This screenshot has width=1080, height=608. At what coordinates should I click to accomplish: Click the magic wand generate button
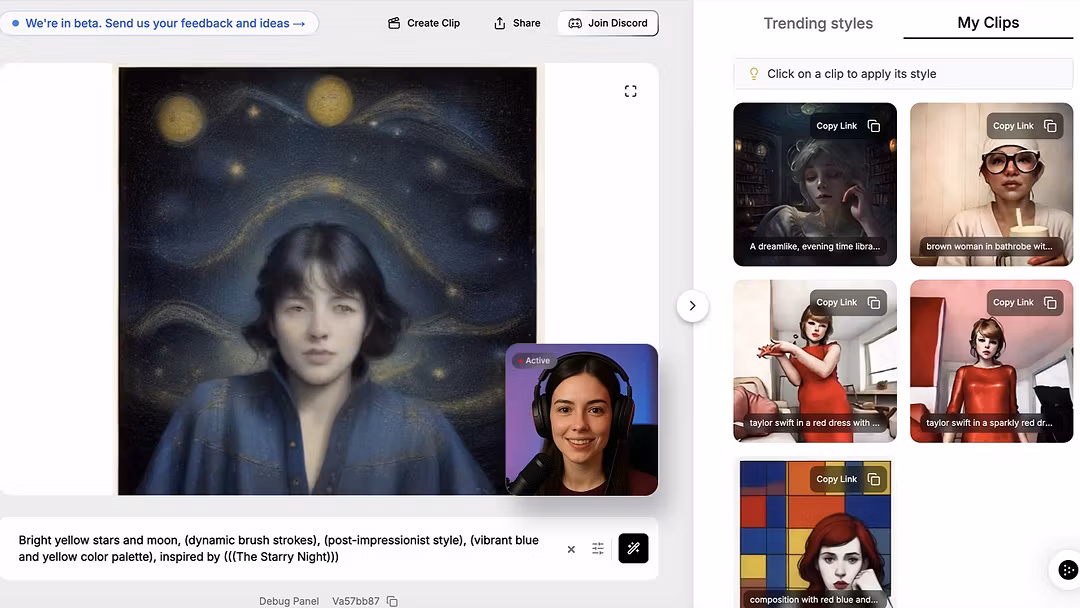[x=633, y=548]
